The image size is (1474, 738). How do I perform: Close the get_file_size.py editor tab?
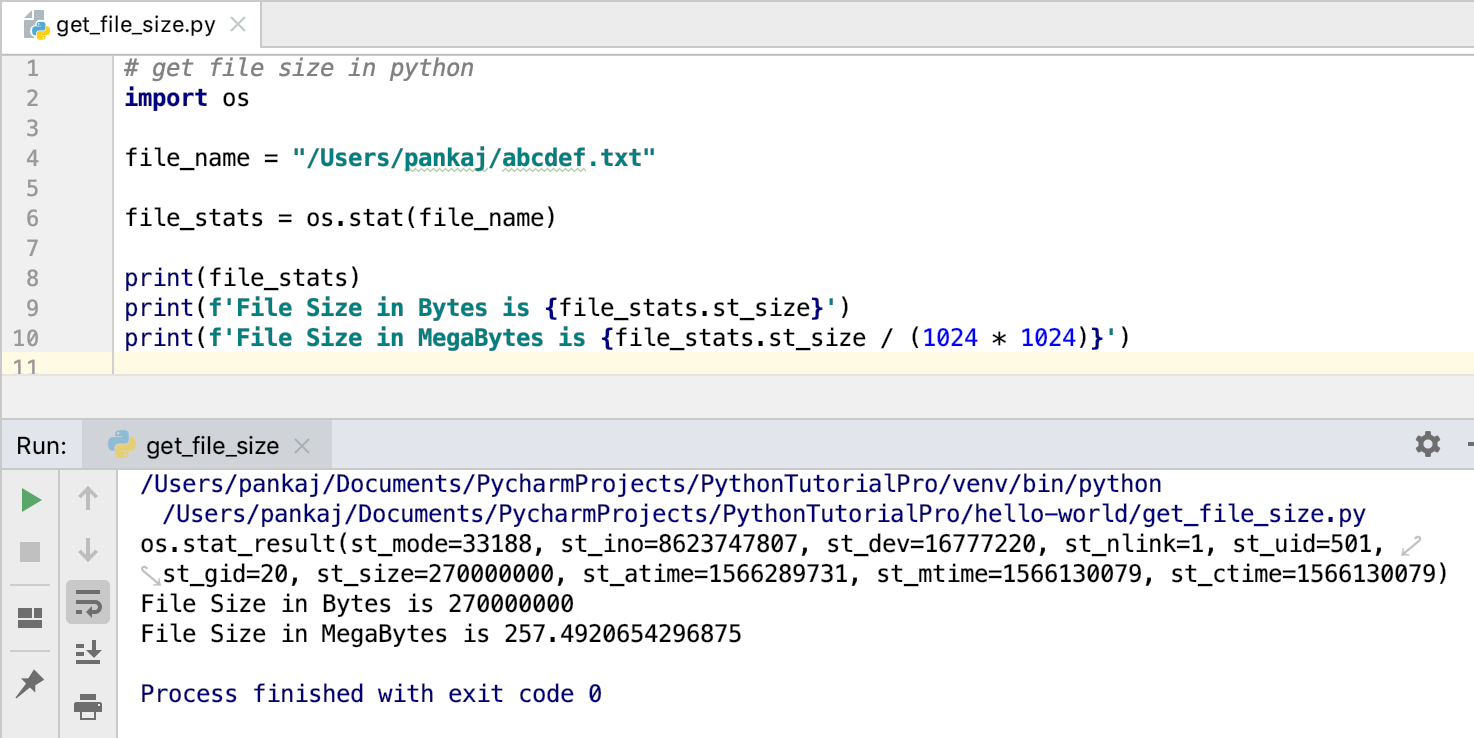point(236,25)
